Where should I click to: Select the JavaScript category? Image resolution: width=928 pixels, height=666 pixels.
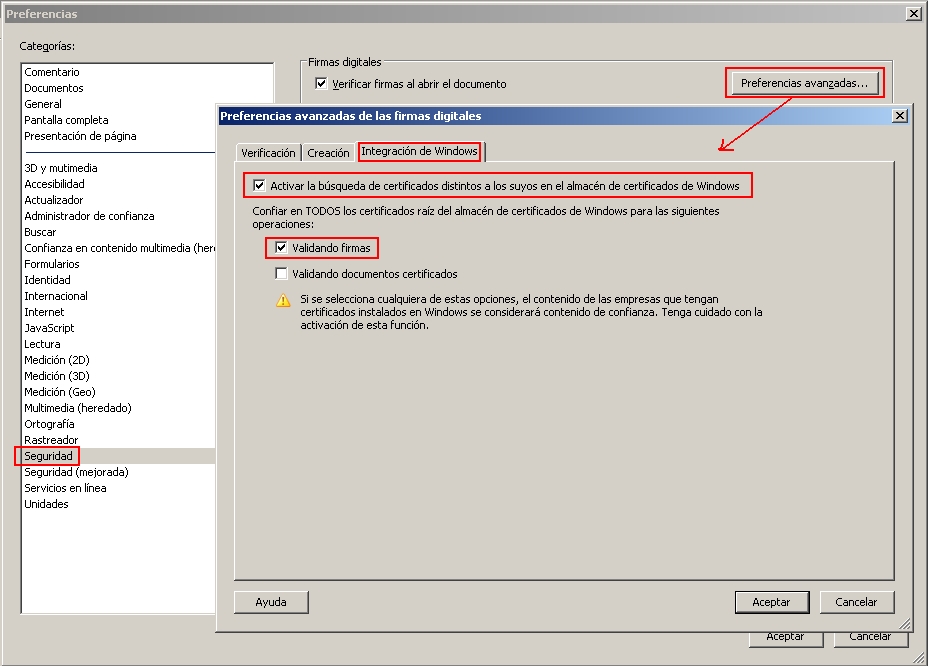pos(49,328)
